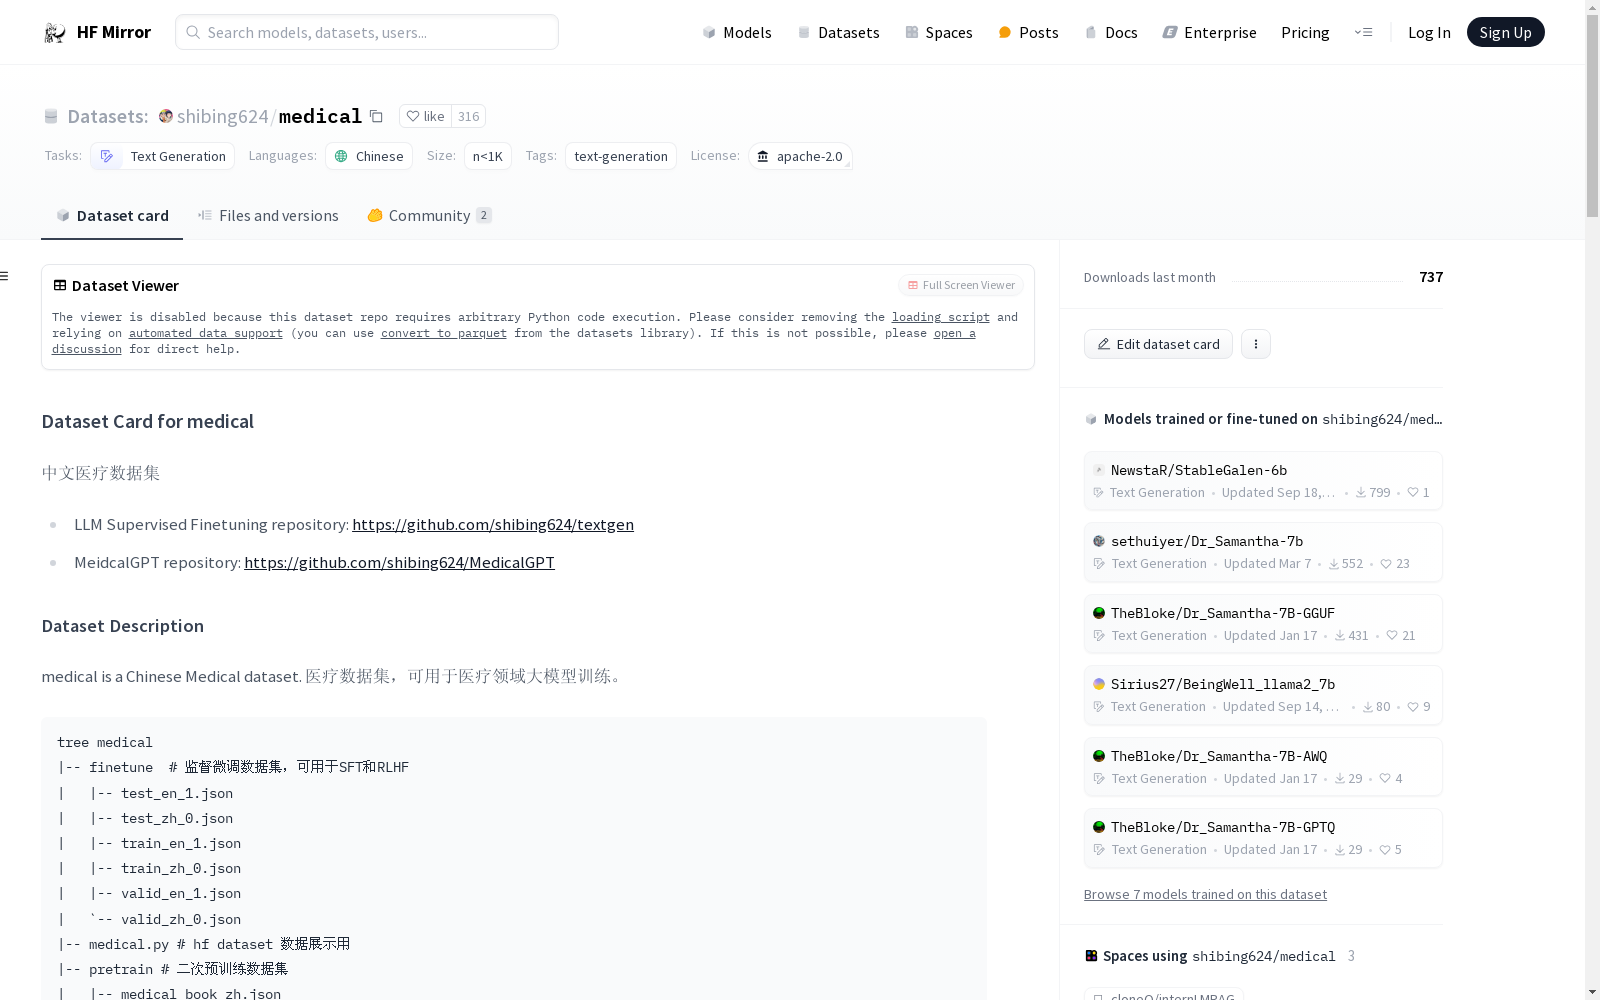This screenshot has width=1600, height=1000.
Task: Click the downloads last month chart line
Action: coord(1317,281)
